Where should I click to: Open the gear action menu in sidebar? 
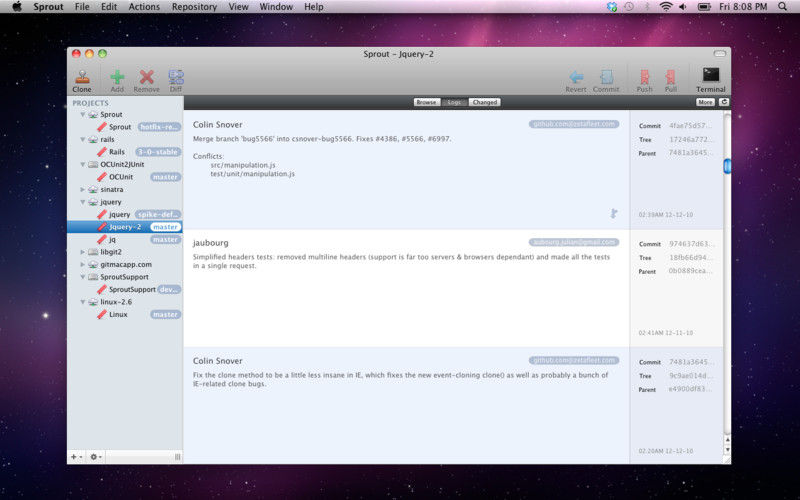tap(96, 457)
